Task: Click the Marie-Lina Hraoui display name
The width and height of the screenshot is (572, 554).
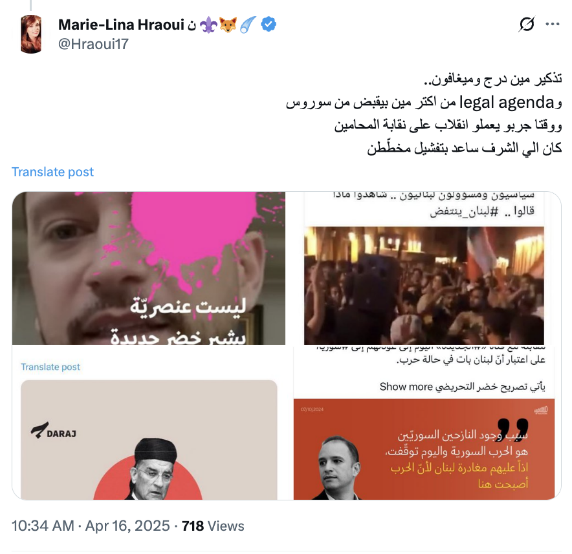Action: point(121,25)
